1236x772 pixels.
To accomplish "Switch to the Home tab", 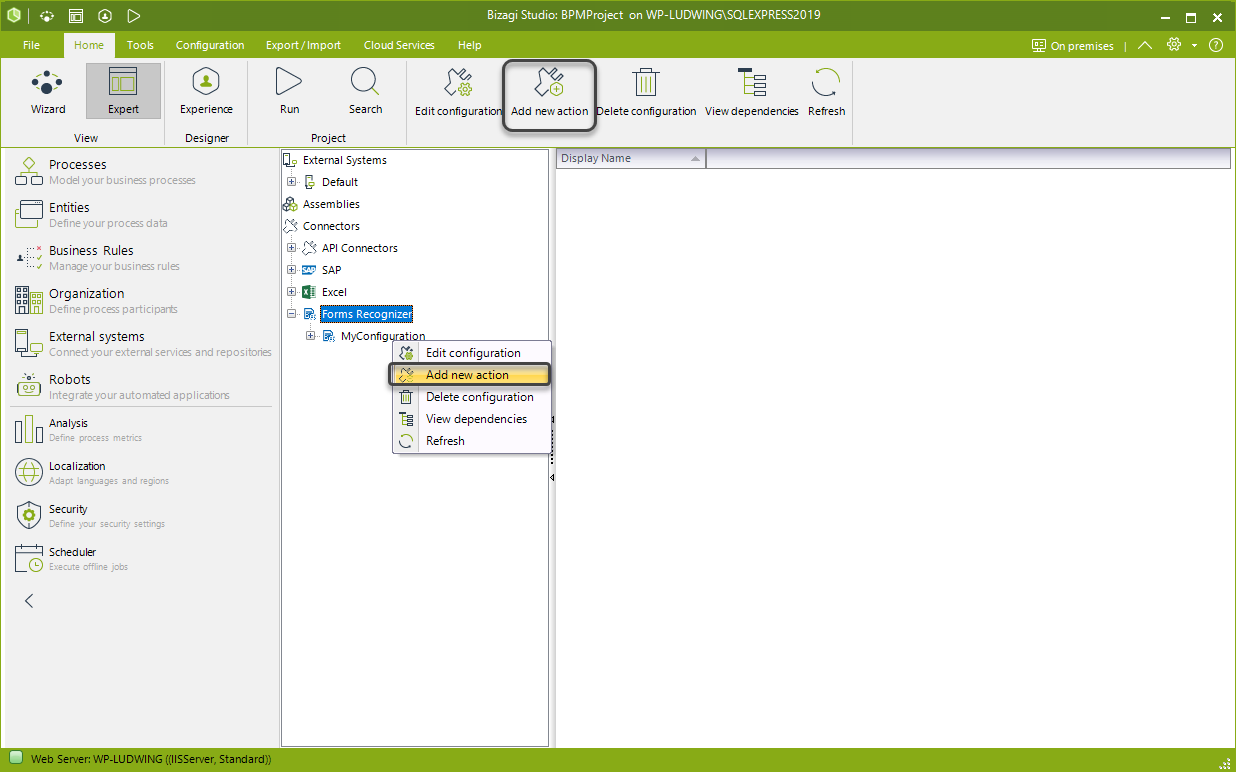I will tap(89, 45).
